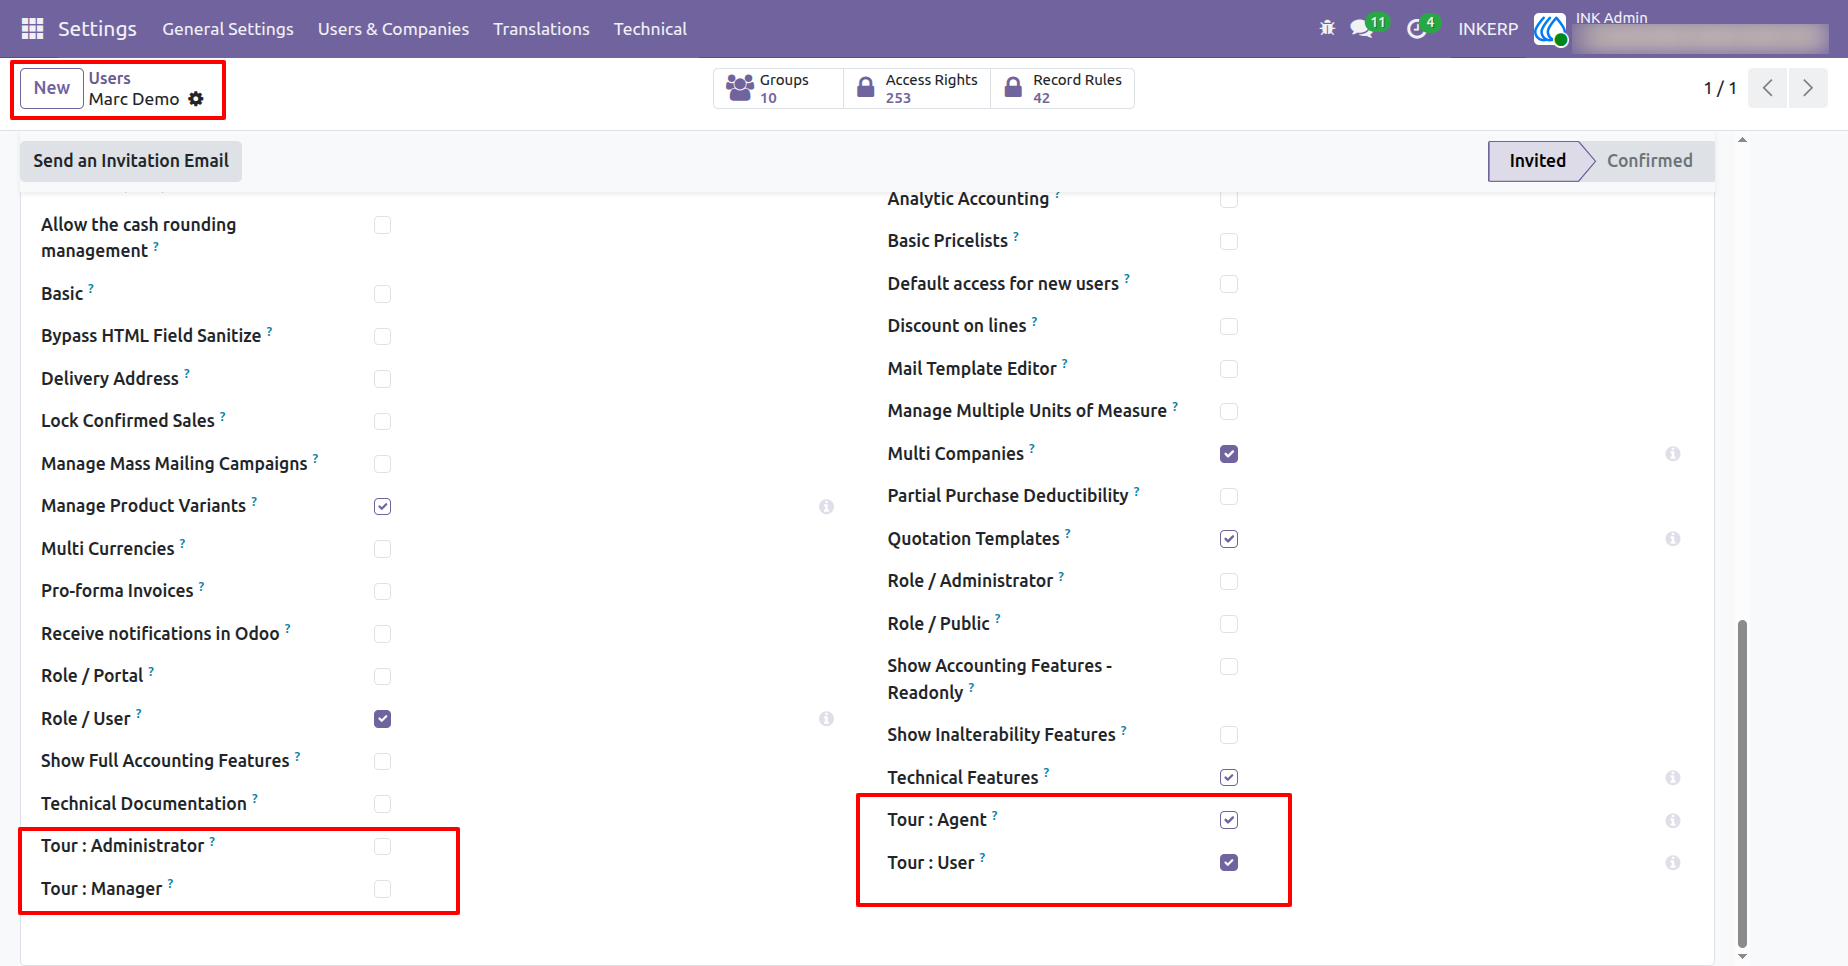Click info icon for Role / User row
The height and width of the screenshot is (966, 1848).
click(826, 719)
